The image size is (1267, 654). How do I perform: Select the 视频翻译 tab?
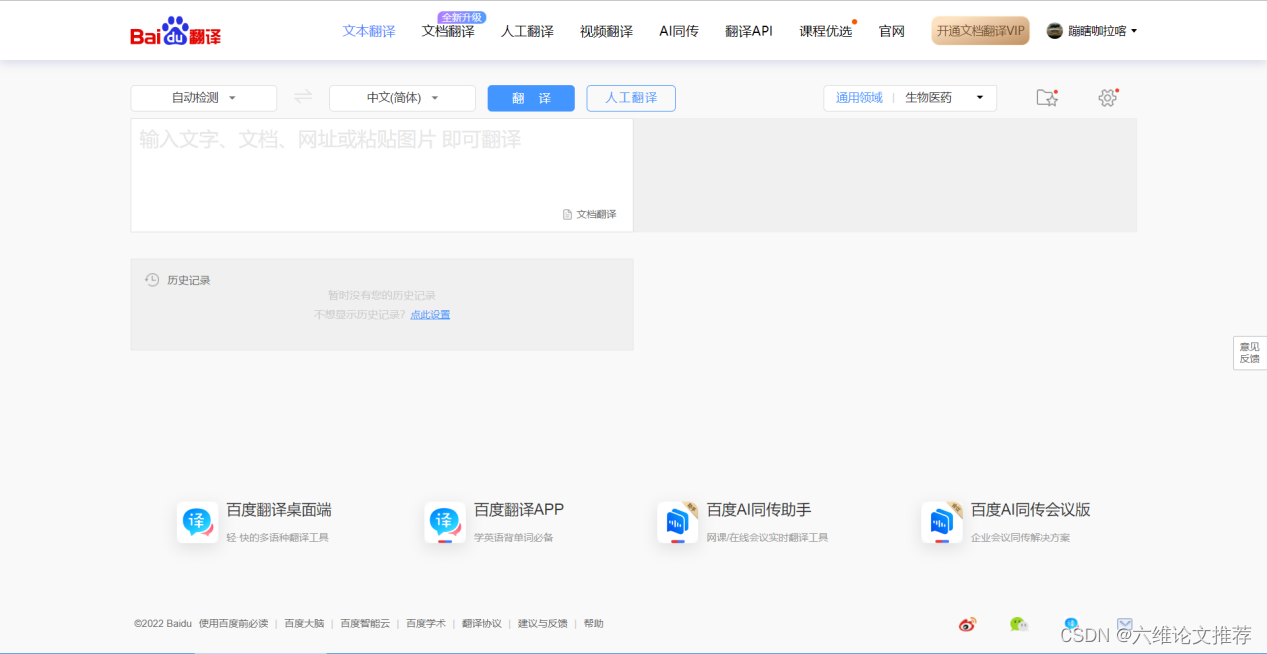click(x=606, y=31)
